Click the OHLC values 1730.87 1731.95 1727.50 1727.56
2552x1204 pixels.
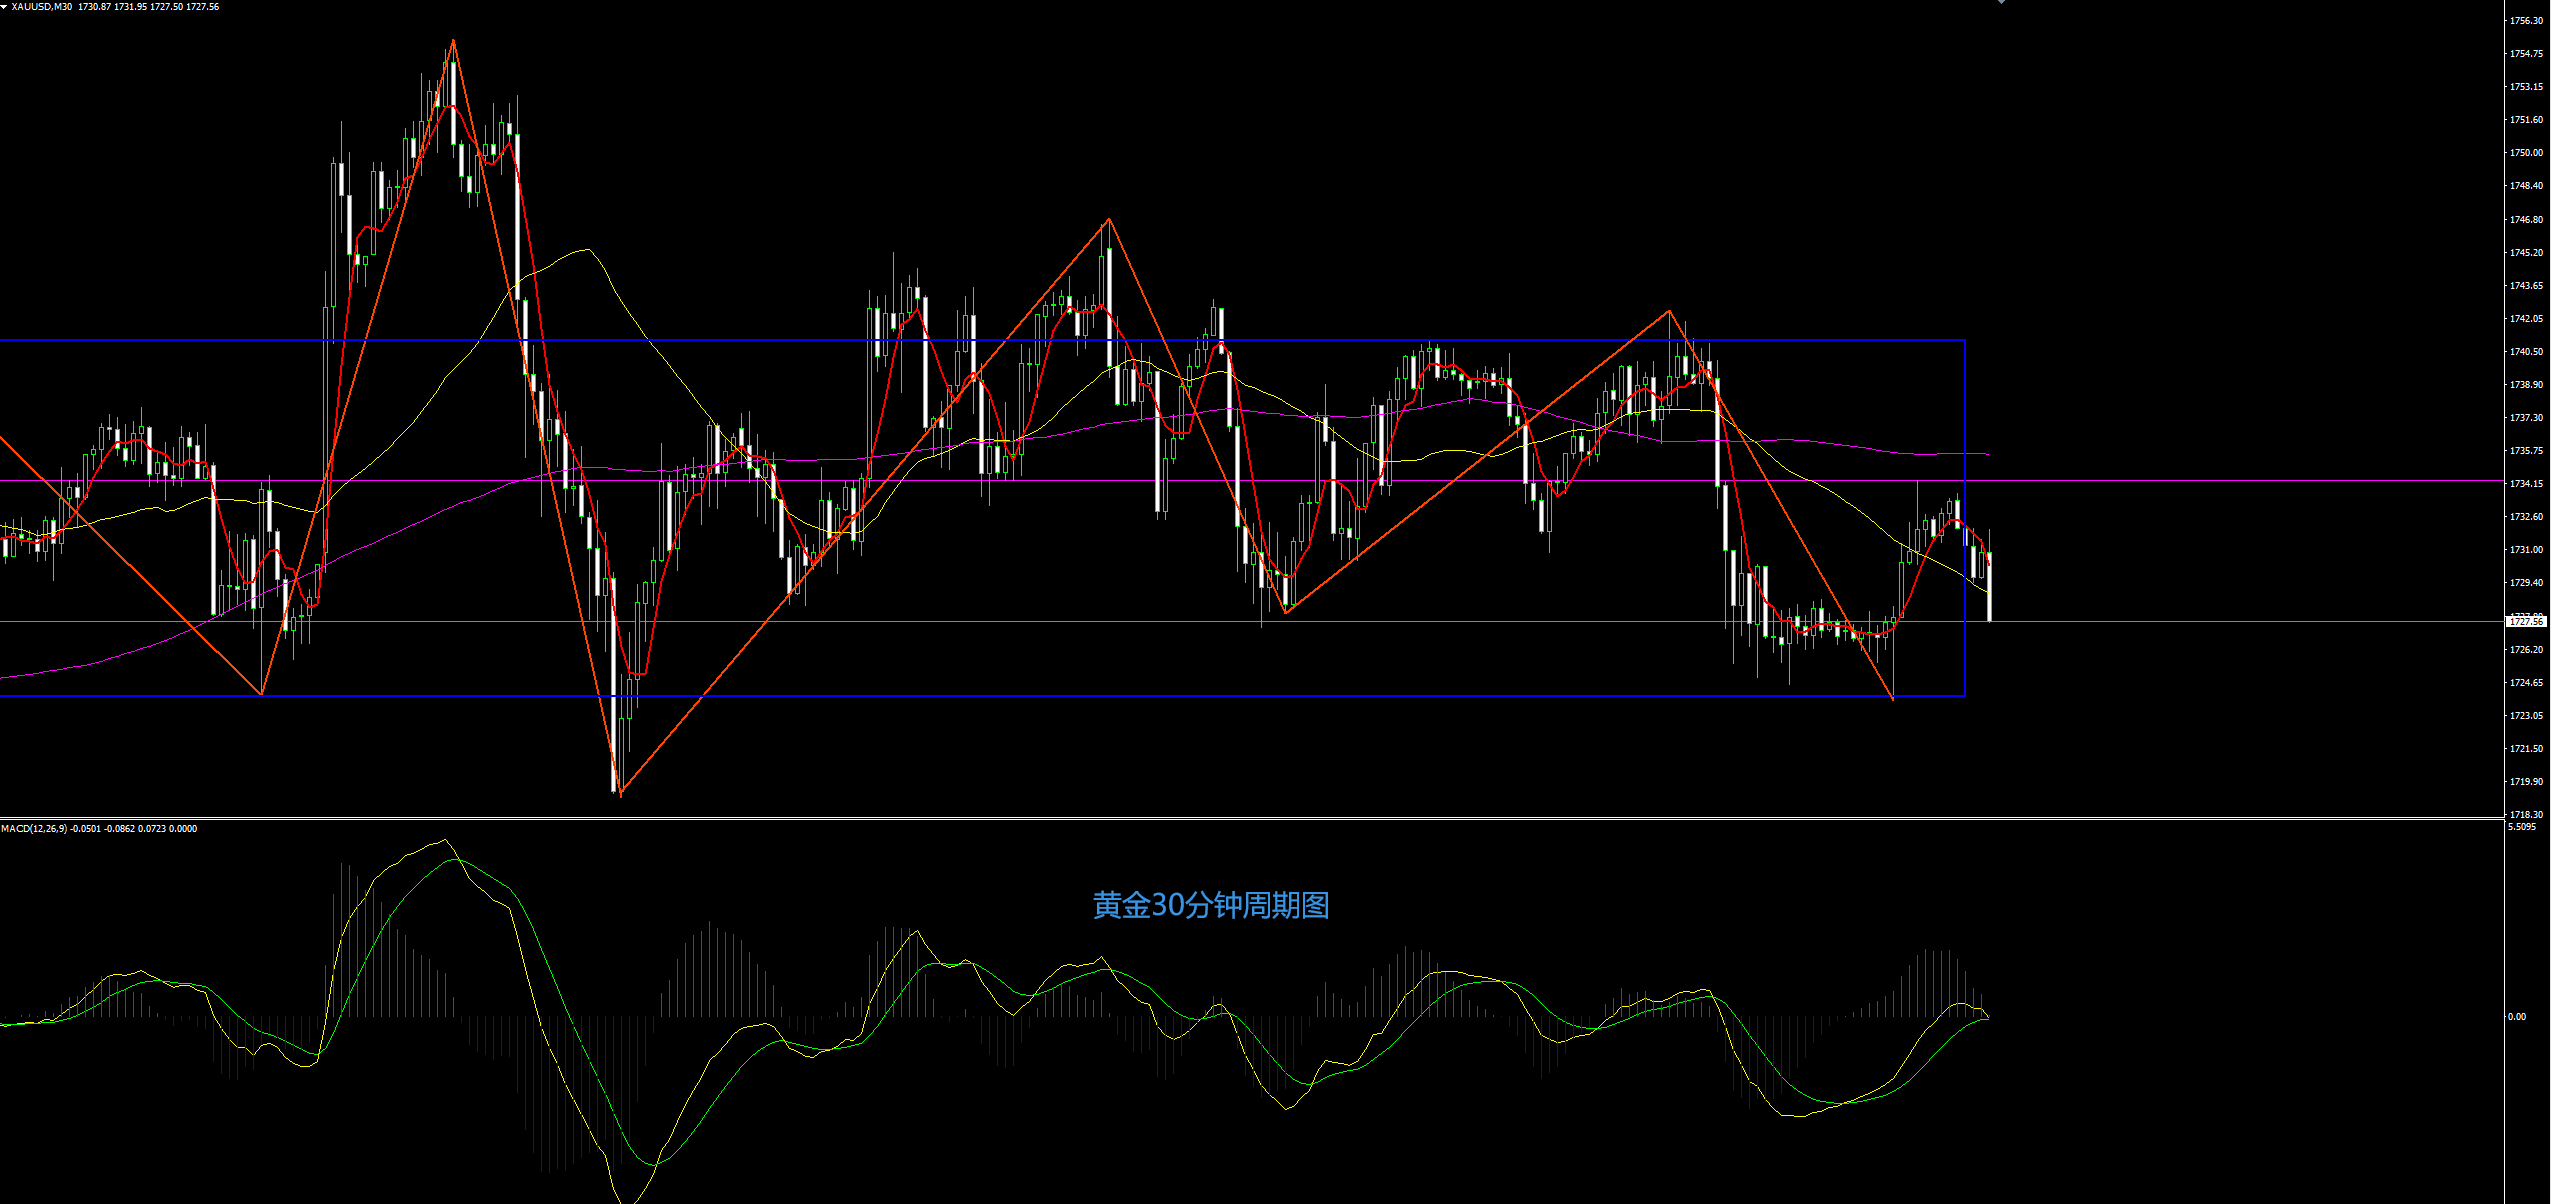pyautogui.click(x=149, y=7)
